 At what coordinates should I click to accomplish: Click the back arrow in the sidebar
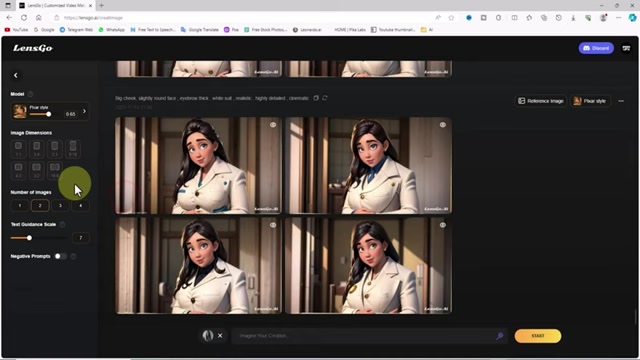tap(16, 75)
